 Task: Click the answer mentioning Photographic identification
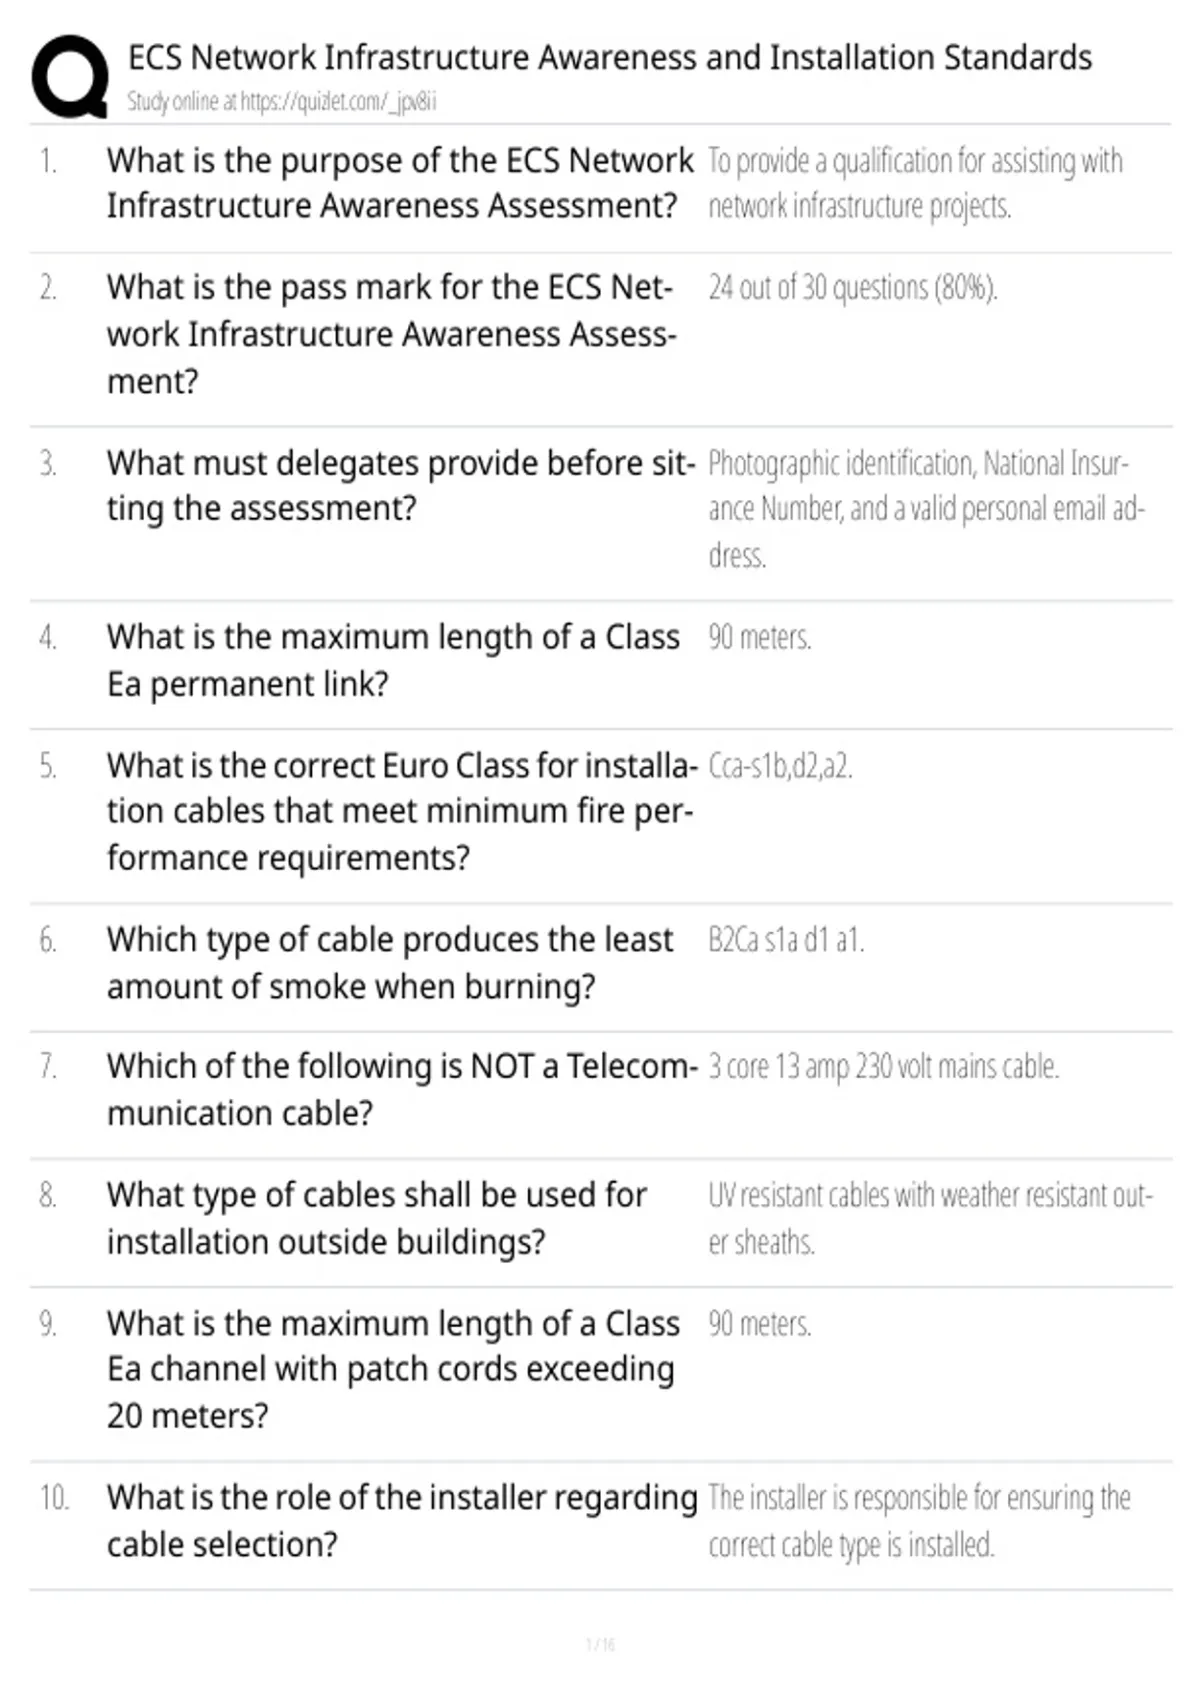click(x=927, y=509)
